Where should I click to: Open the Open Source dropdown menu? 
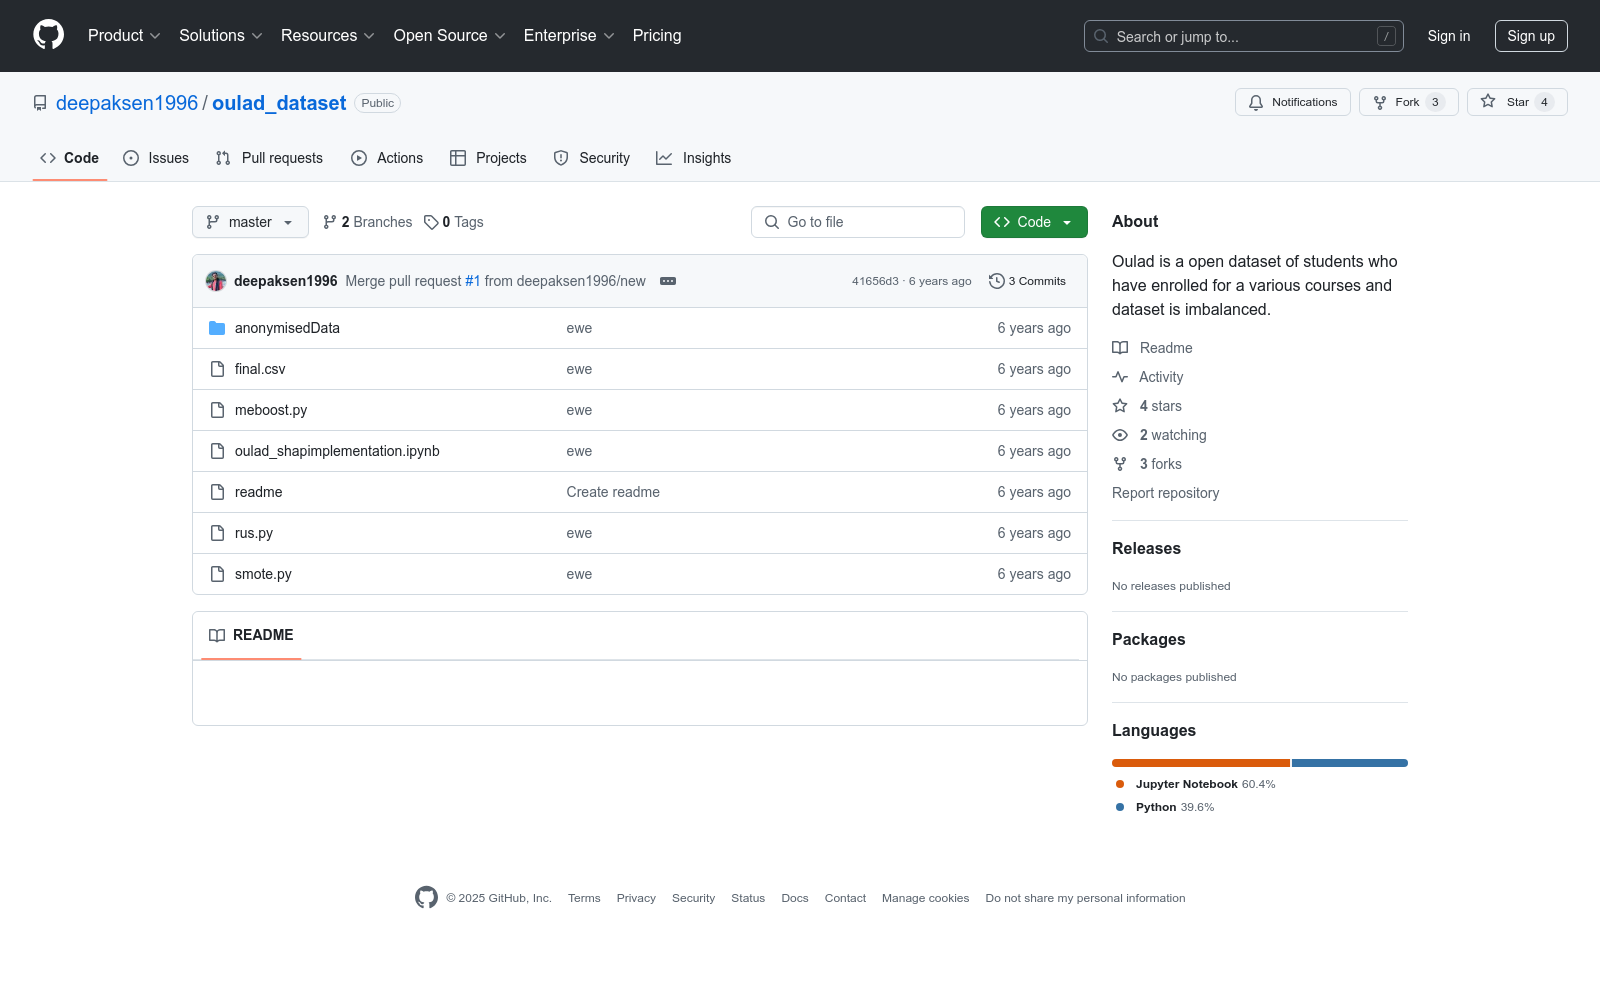pos(449,35)
